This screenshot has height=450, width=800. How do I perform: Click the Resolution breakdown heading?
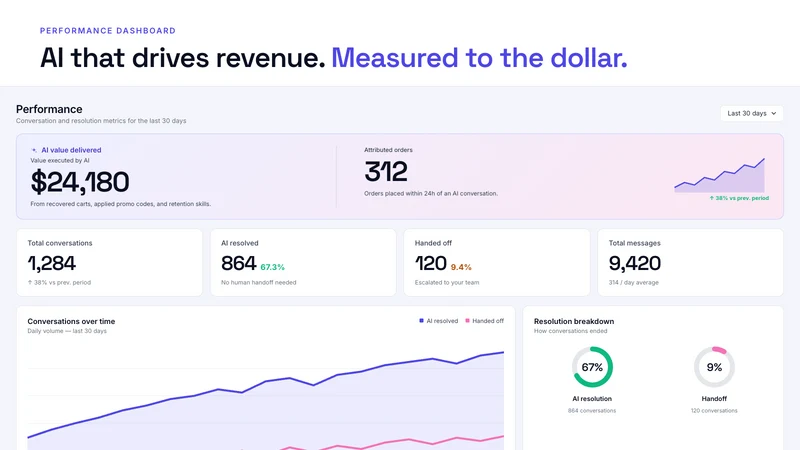click(573, 321)
